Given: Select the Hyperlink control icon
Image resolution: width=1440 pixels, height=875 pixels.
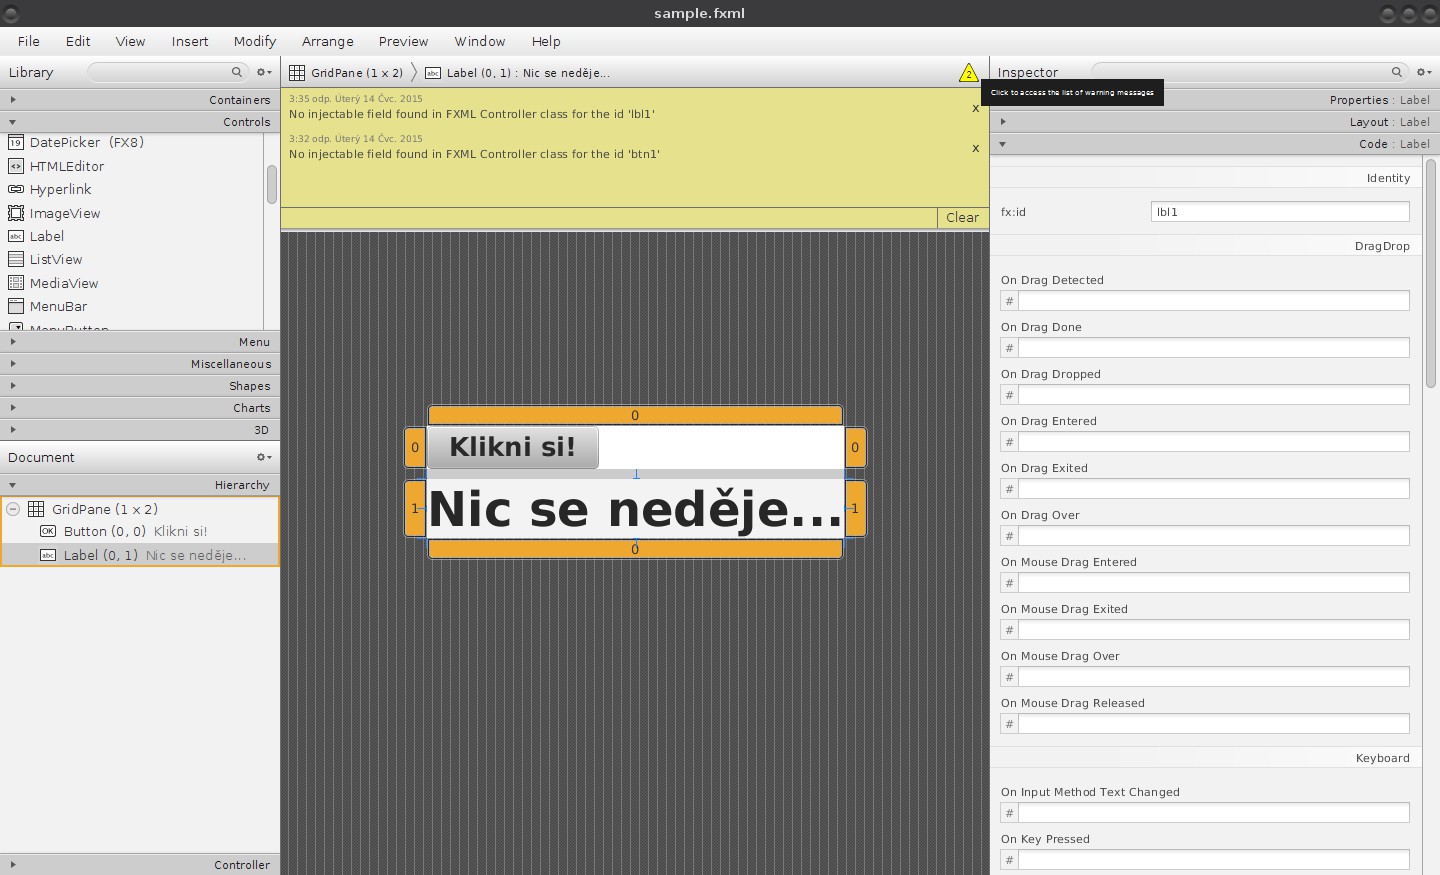Looking at the screenshot, I should (x=13, y=189).
